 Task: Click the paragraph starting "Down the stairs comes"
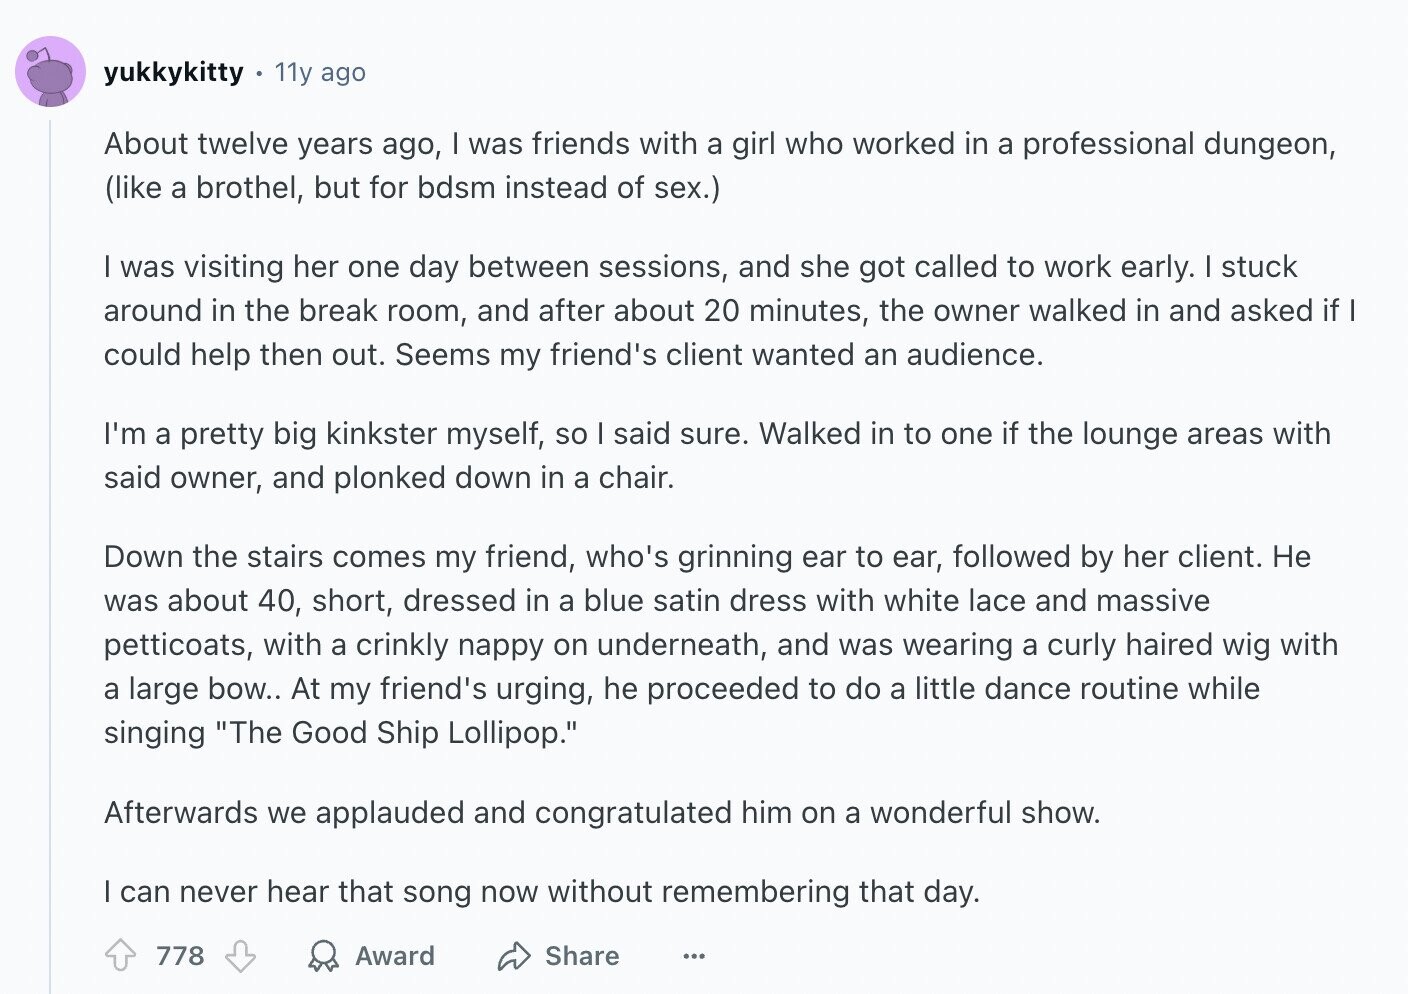tap(721, 644)
